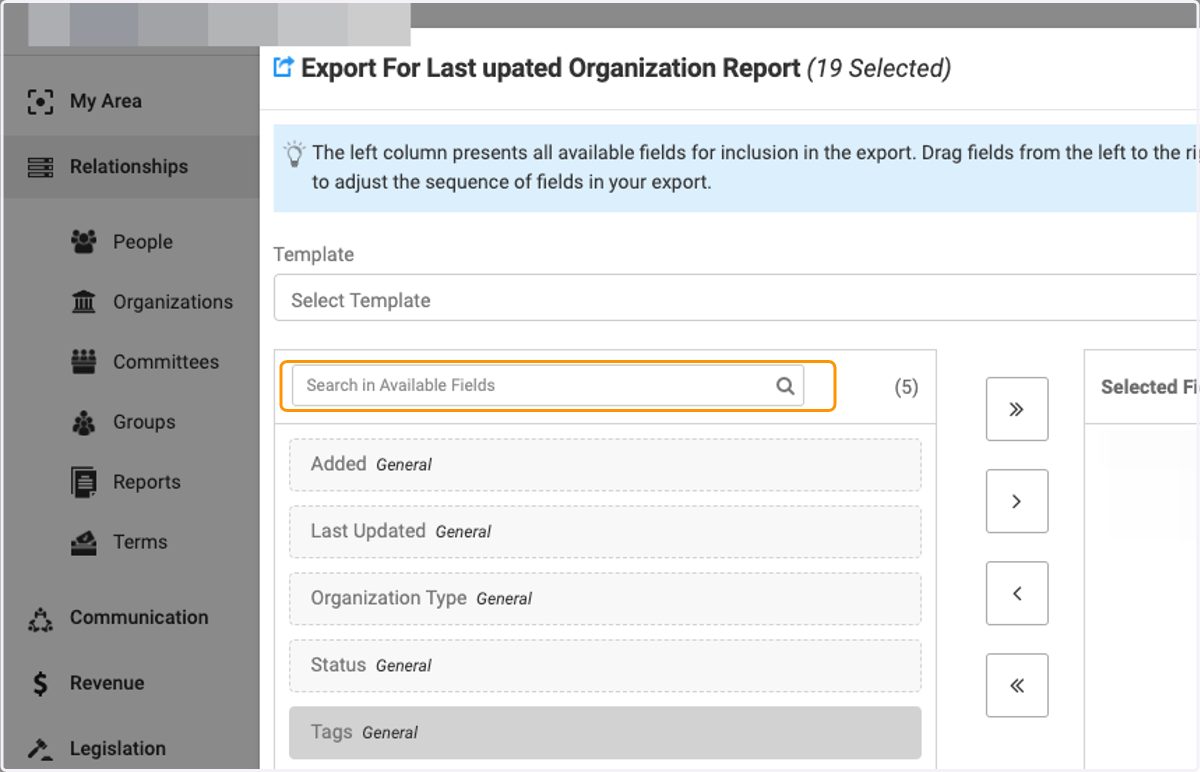Open the Select Template dropdown
Screen dimensions: 1200x772
(x=736, y=300)
